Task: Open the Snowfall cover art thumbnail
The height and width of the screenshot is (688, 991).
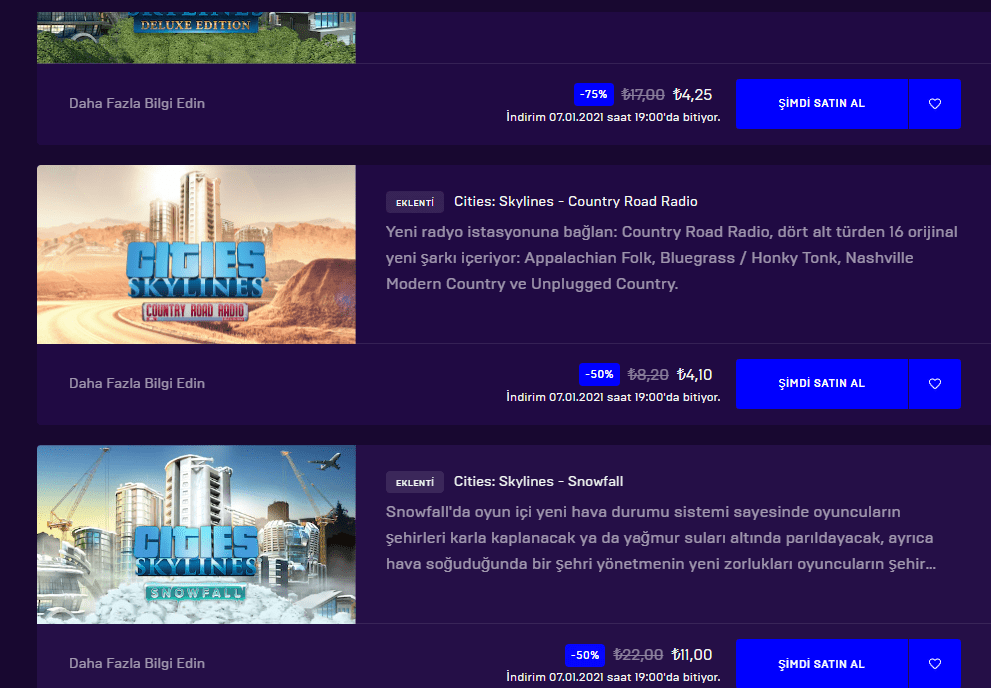Action: [197, 534]
